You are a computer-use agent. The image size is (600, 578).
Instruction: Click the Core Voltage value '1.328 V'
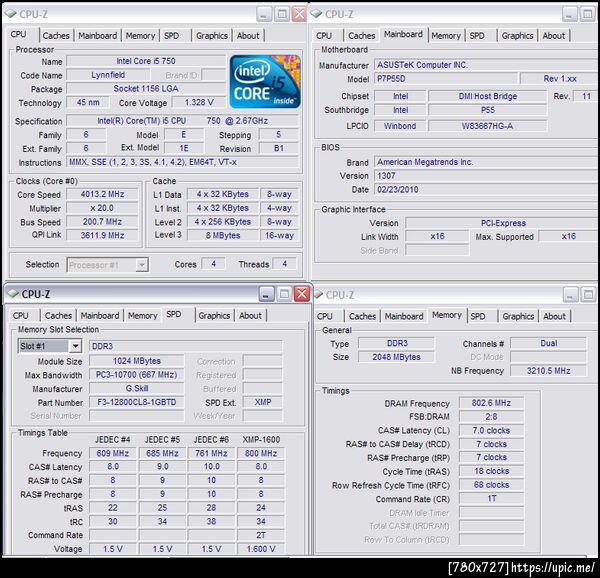[199, 103]
